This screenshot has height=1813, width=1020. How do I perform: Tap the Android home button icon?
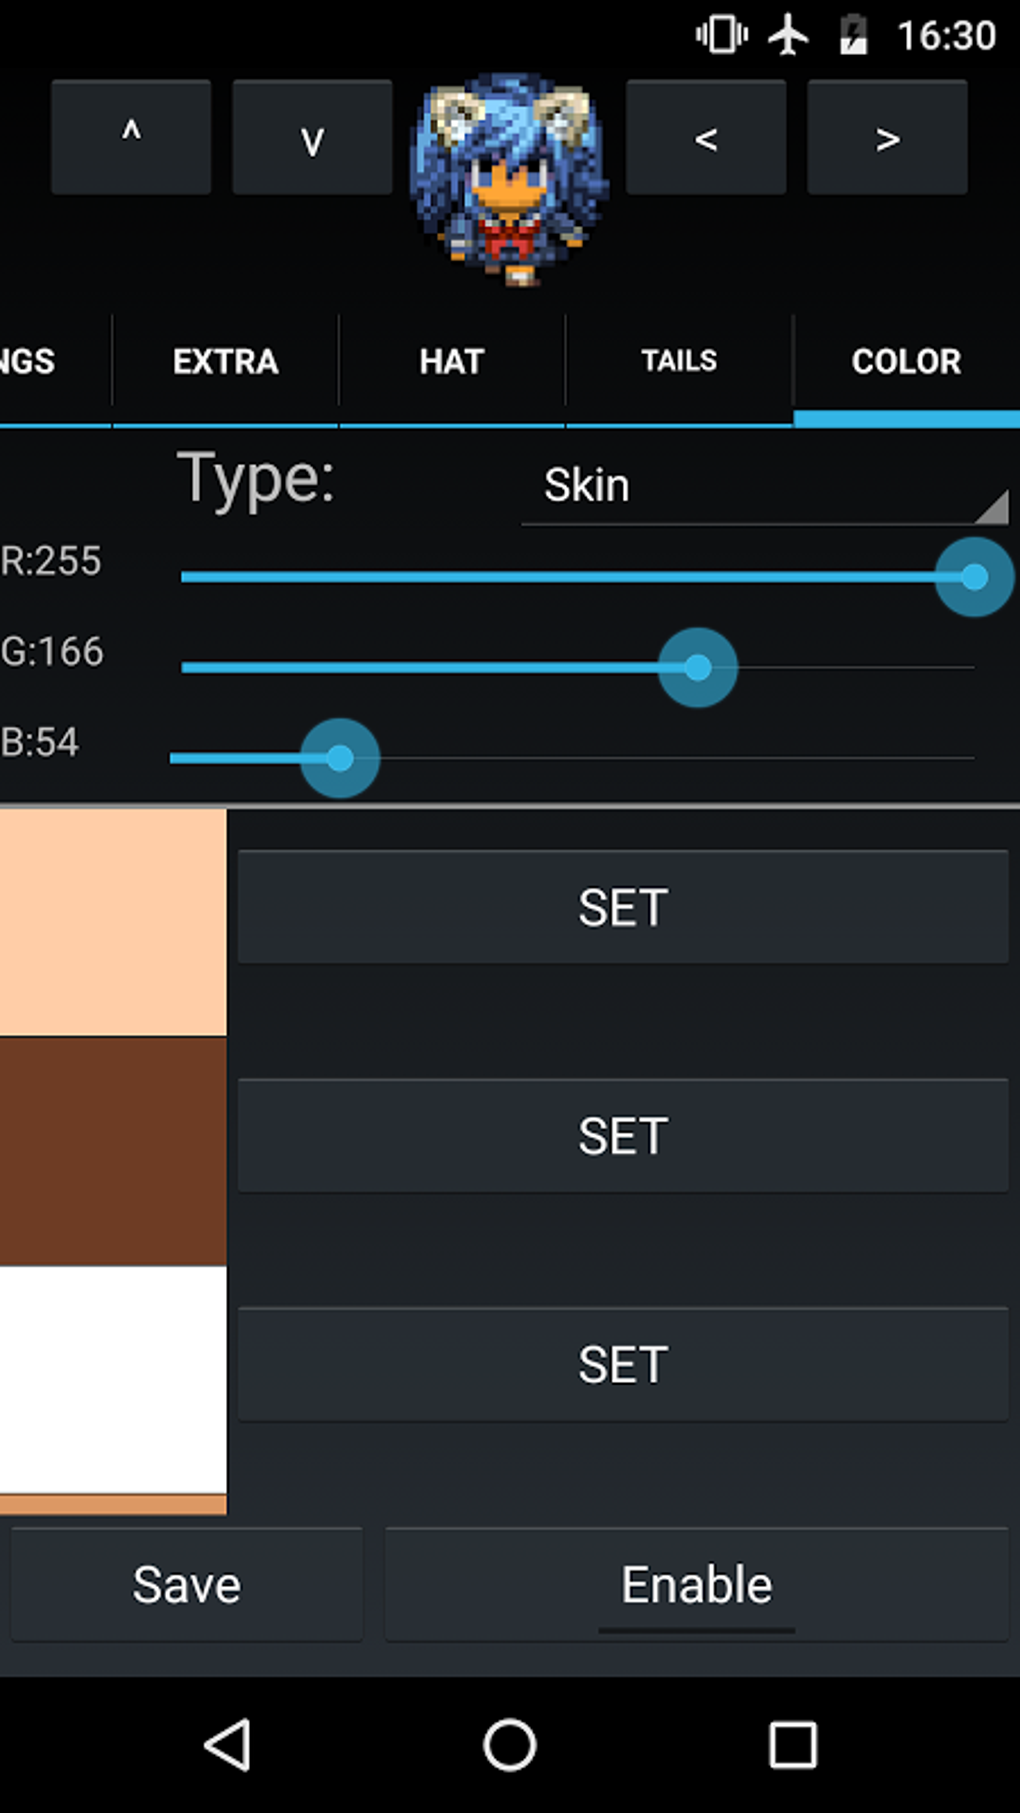pos(509,1745)
